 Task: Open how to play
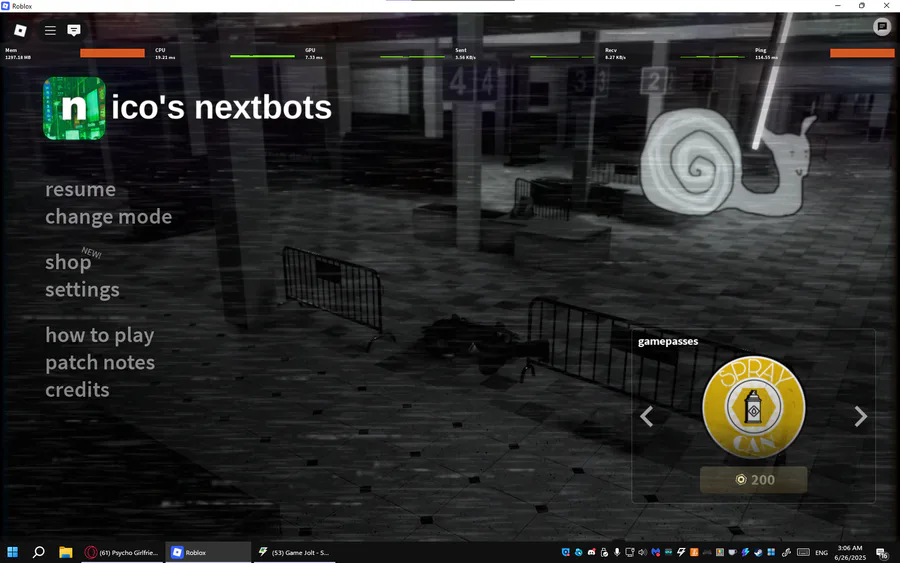coord(100,335)
